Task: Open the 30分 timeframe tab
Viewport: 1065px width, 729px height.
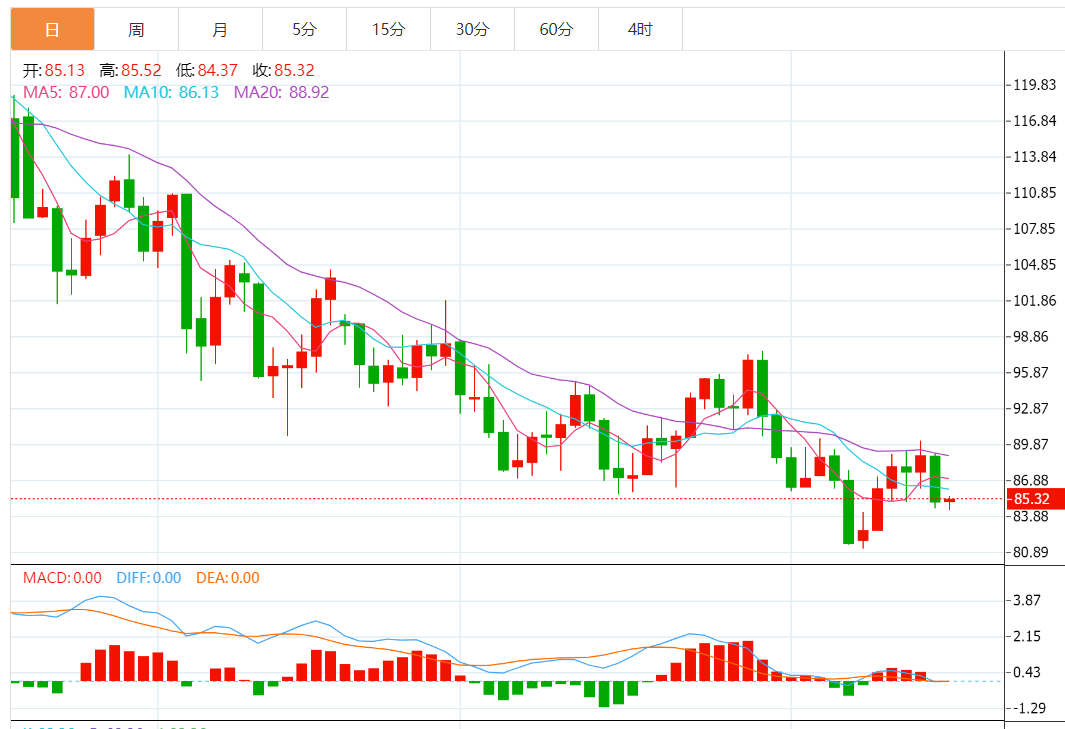Action: [473, 29]
